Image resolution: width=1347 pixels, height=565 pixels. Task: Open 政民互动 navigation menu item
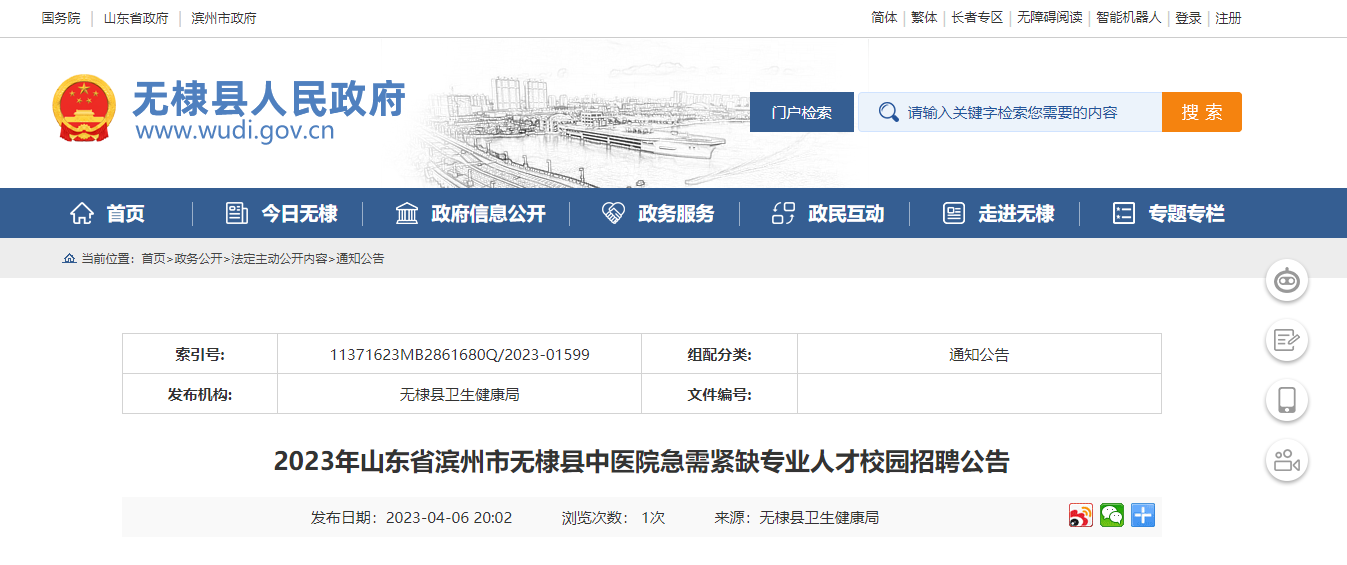pos(846,213)
